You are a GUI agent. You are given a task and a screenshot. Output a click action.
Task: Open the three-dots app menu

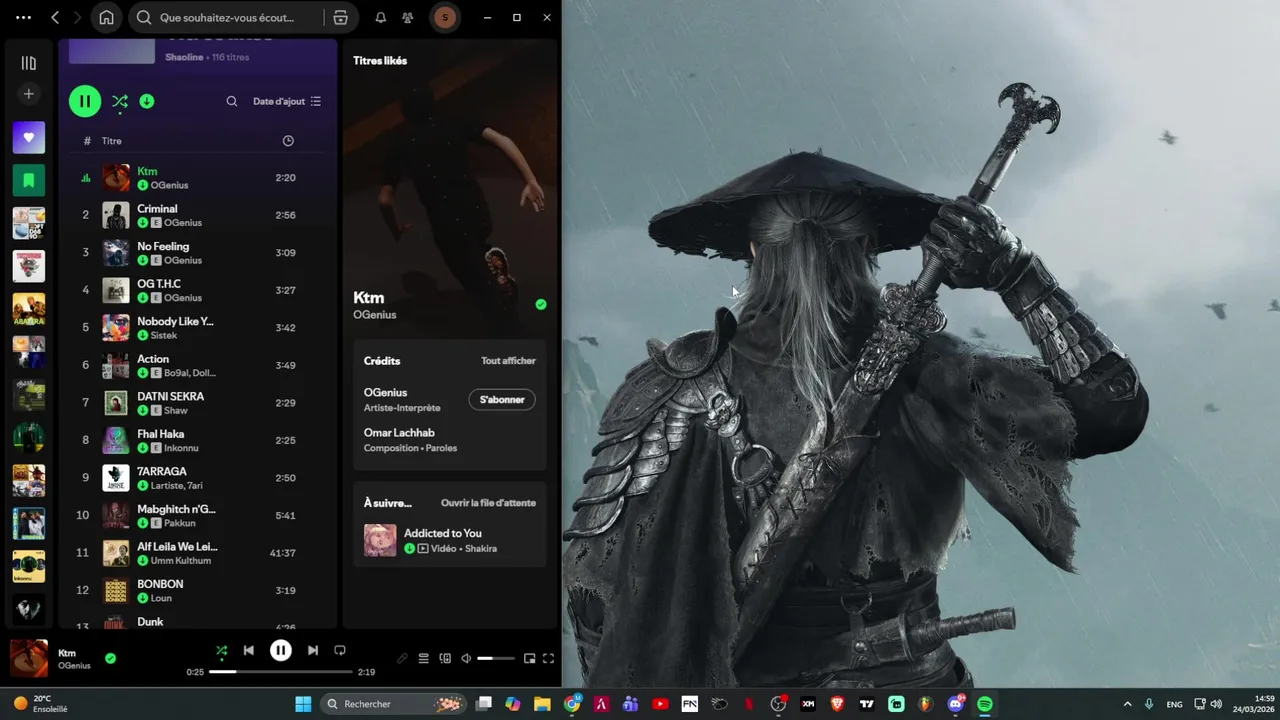(23, 17)
